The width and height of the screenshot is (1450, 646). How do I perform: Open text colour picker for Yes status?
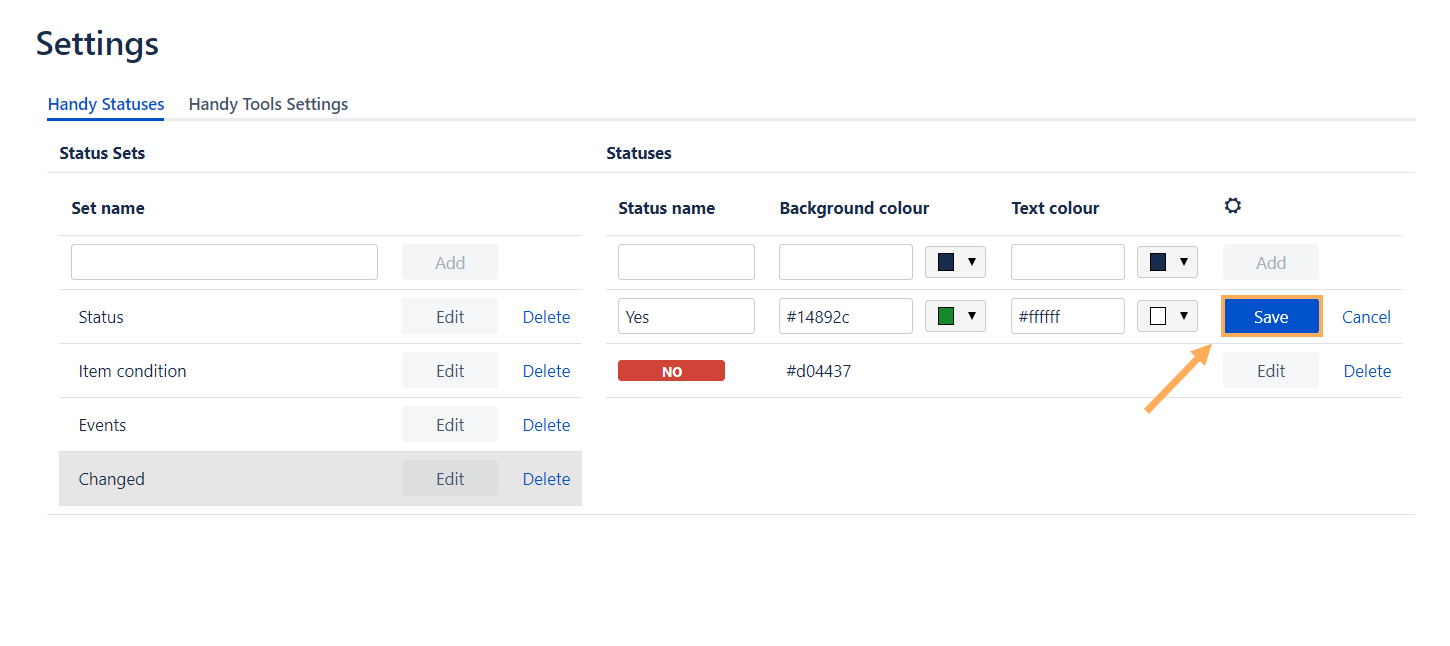pos(1168,317)
